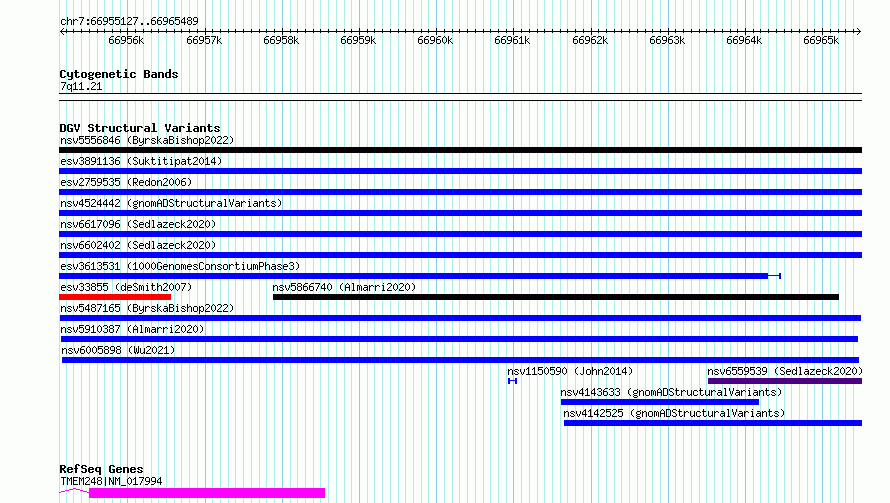Open variant nsv5866740 (Almarri2020) label
The image size is (890, 503).
[x=344, y=287]
